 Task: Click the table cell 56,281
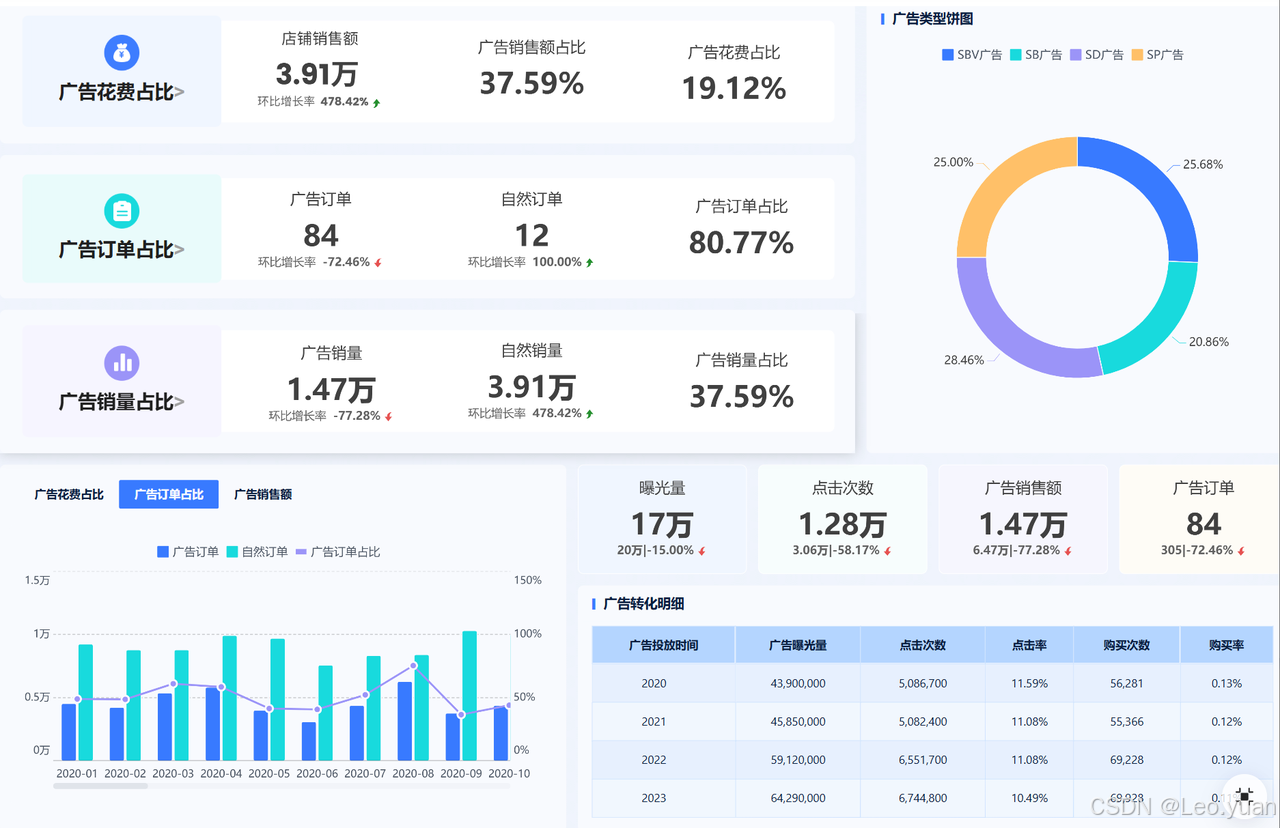point(1127,683)
